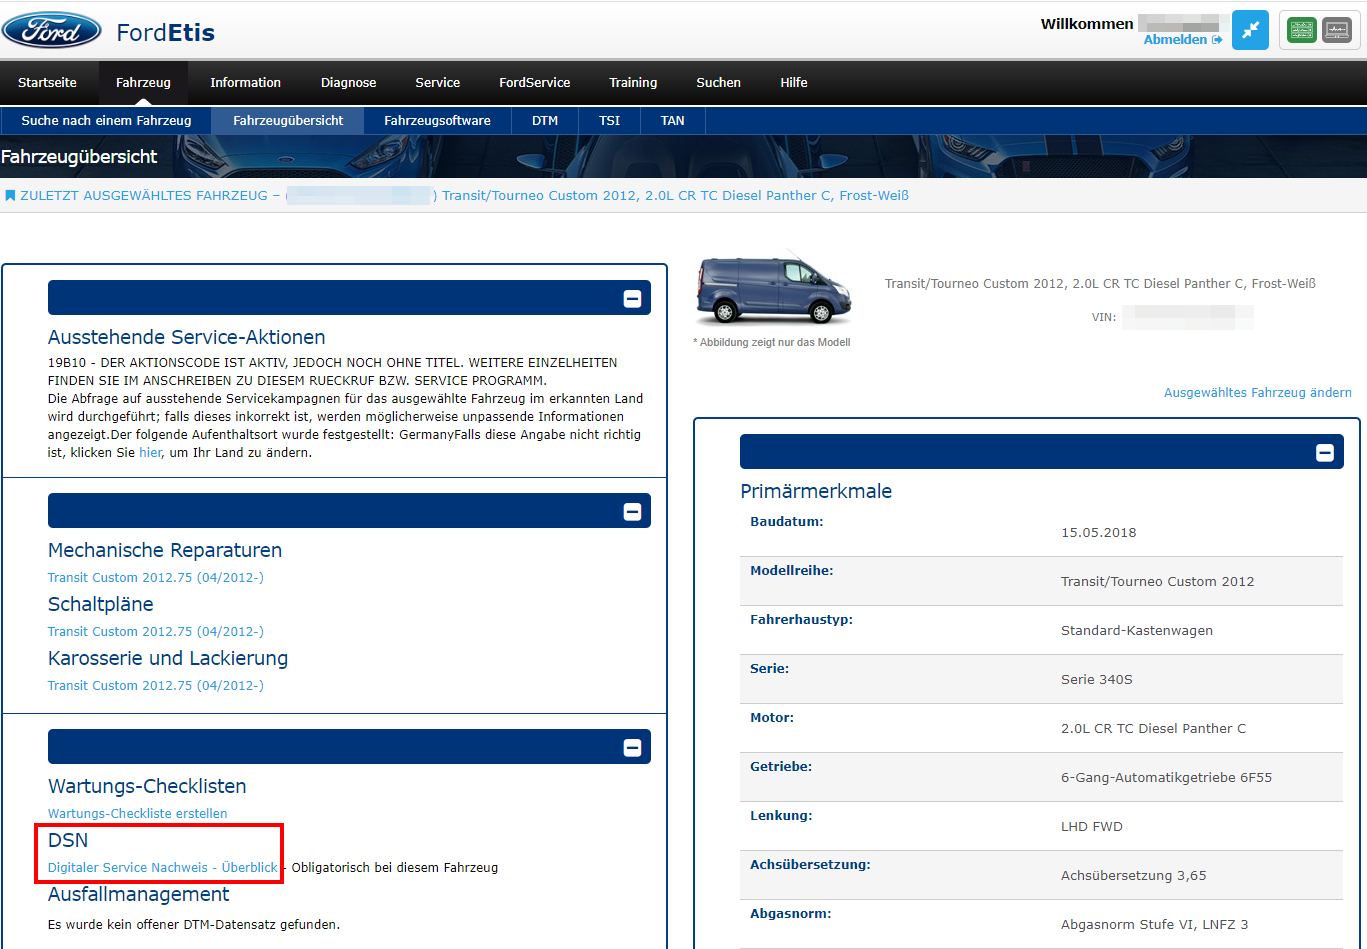Collapse the Mechanische Reparaturen panel
The width and height of the screenshot is (1367, 949).
click(x=632, y=511)
